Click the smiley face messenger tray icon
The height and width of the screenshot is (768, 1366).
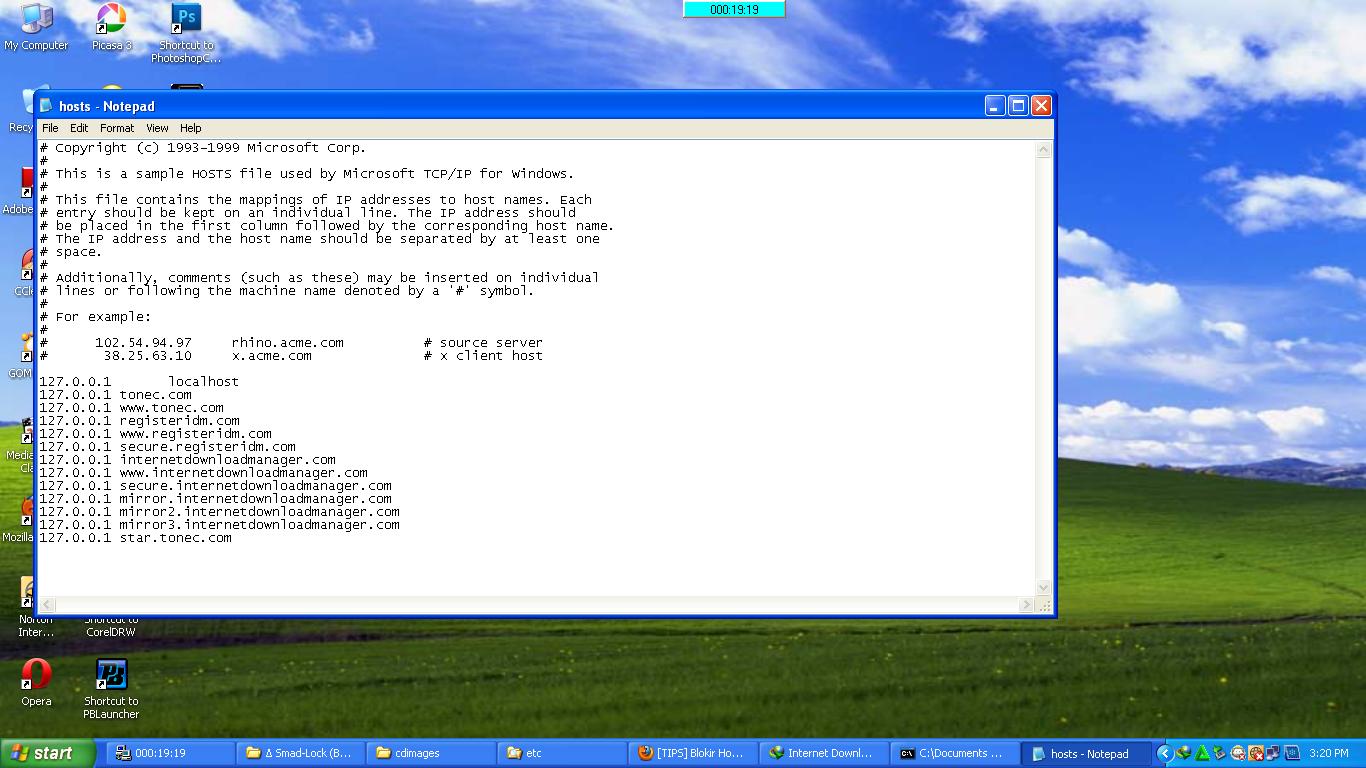(1238, 753)
